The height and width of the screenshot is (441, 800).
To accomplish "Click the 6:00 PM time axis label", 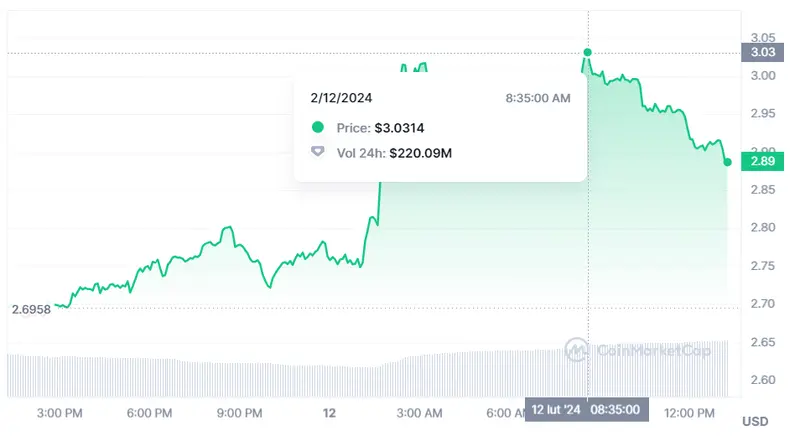I will pos(151,412).
